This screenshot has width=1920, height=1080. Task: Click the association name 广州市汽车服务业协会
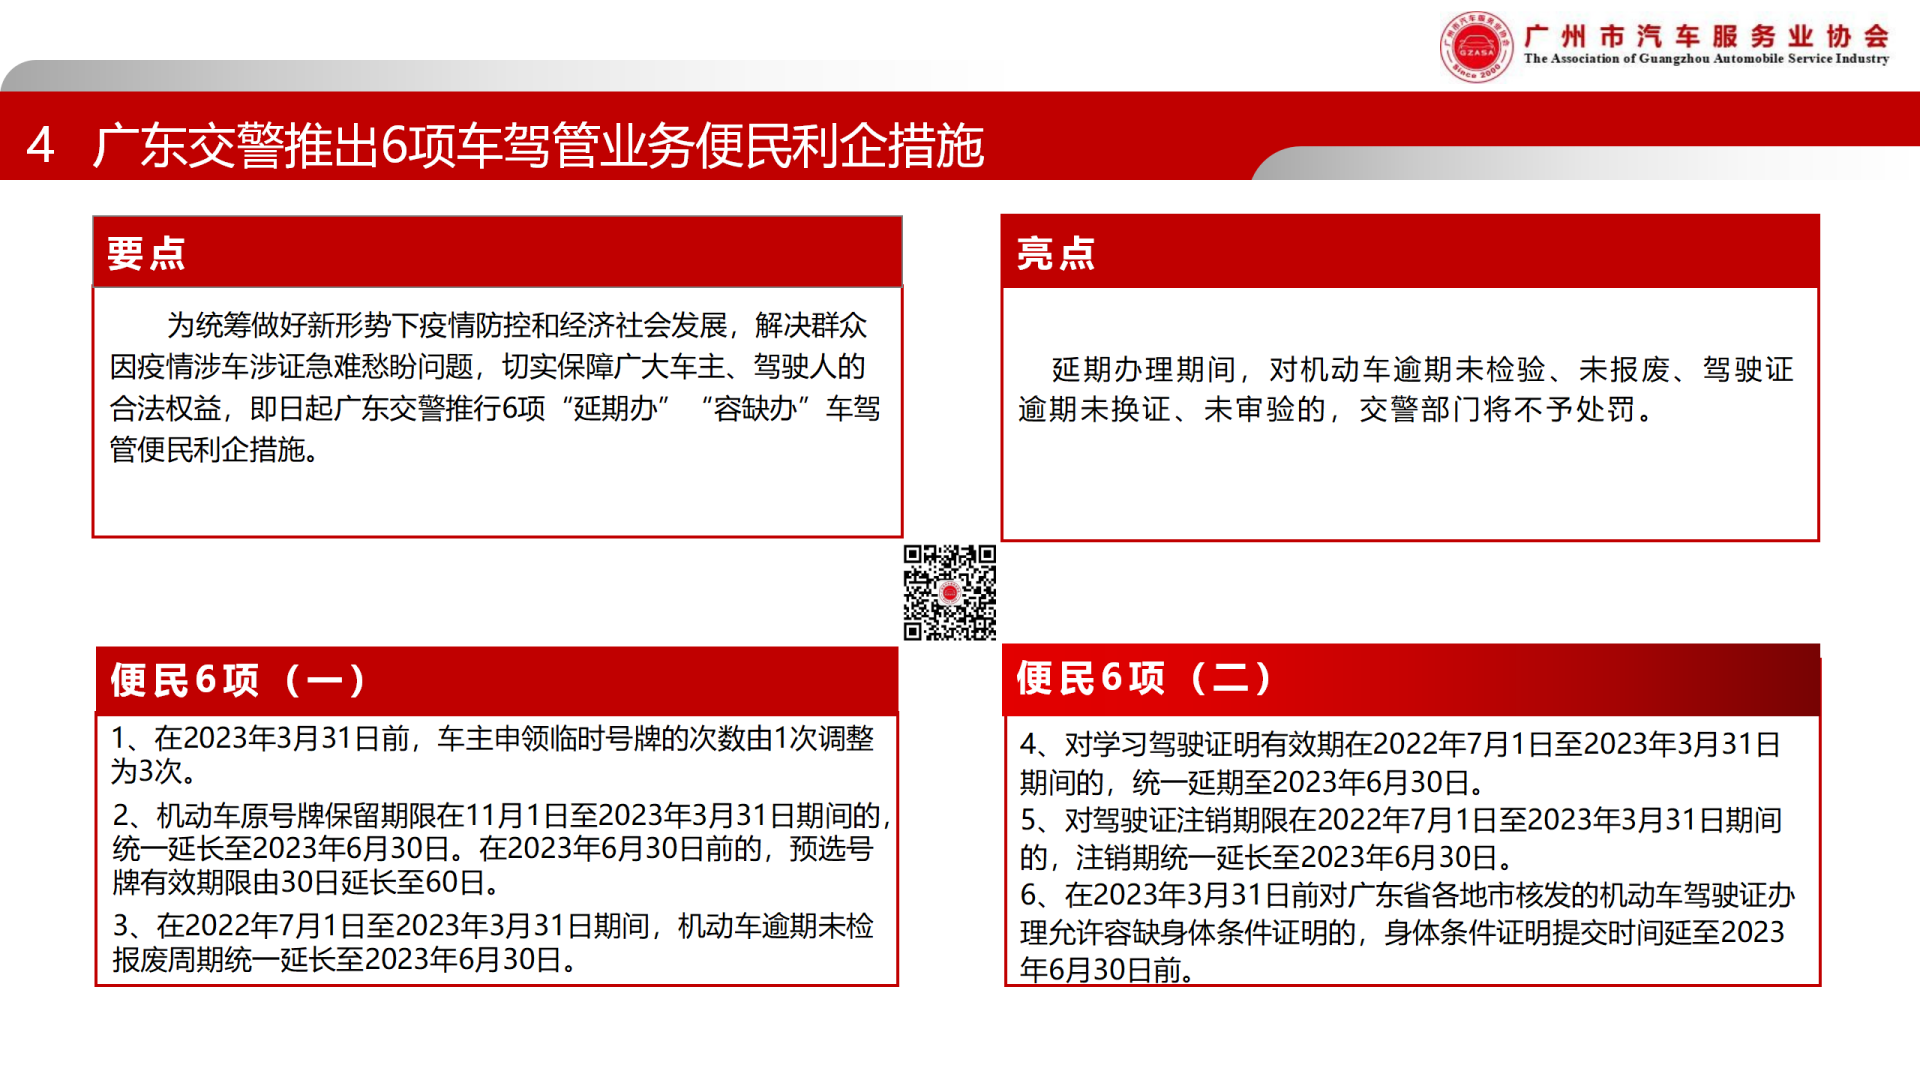(x=1707, y=36)
